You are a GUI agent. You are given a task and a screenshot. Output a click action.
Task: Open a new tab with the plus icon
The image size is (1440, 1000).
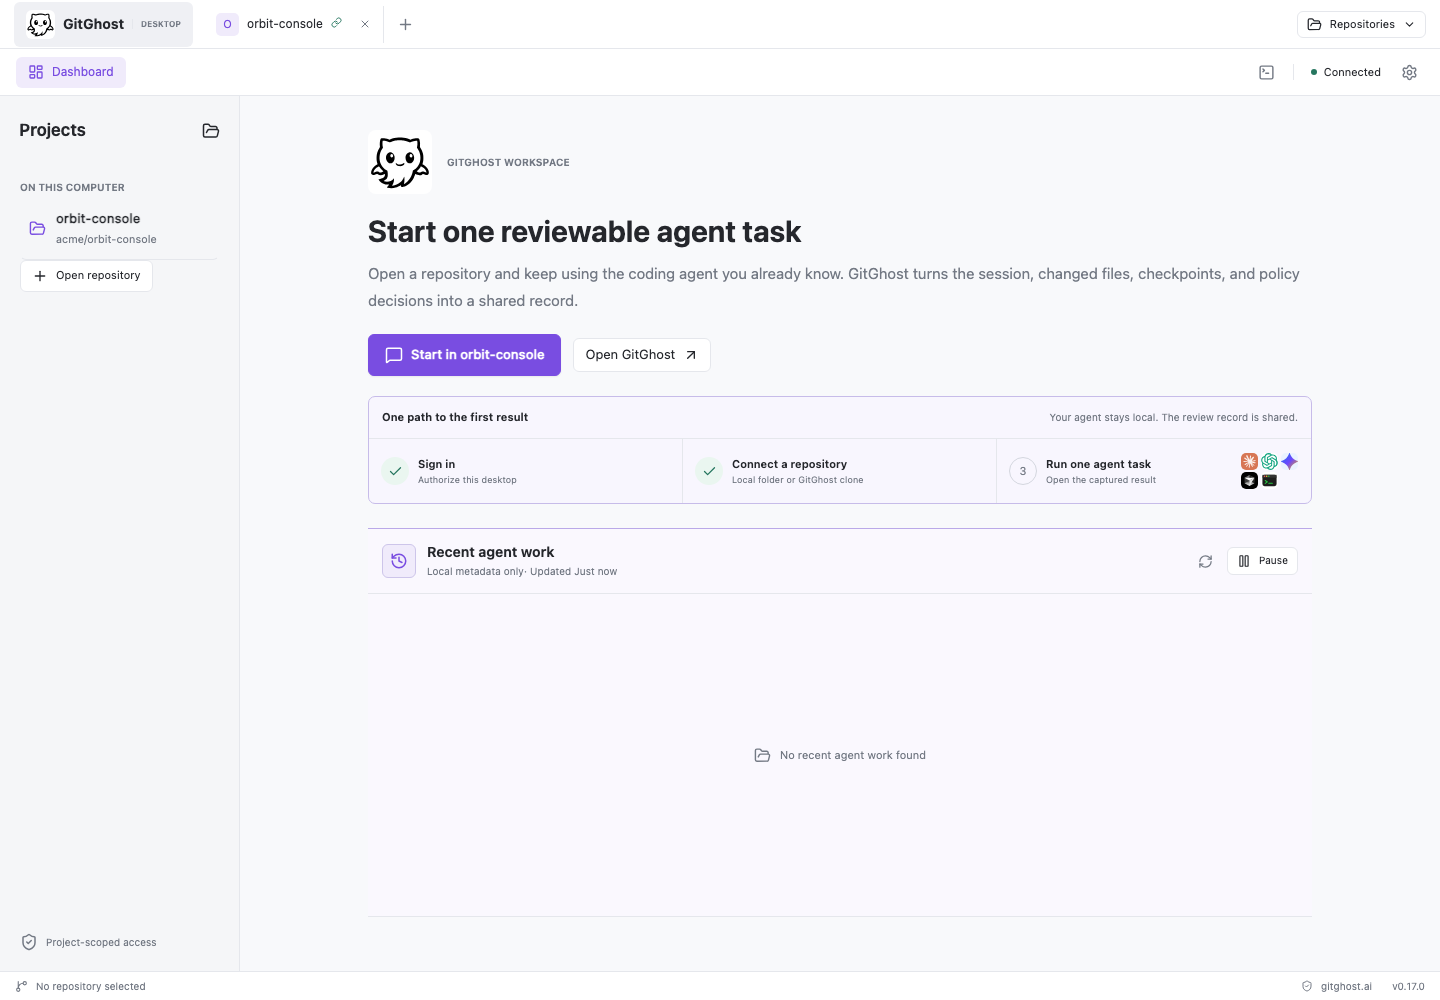405,24
